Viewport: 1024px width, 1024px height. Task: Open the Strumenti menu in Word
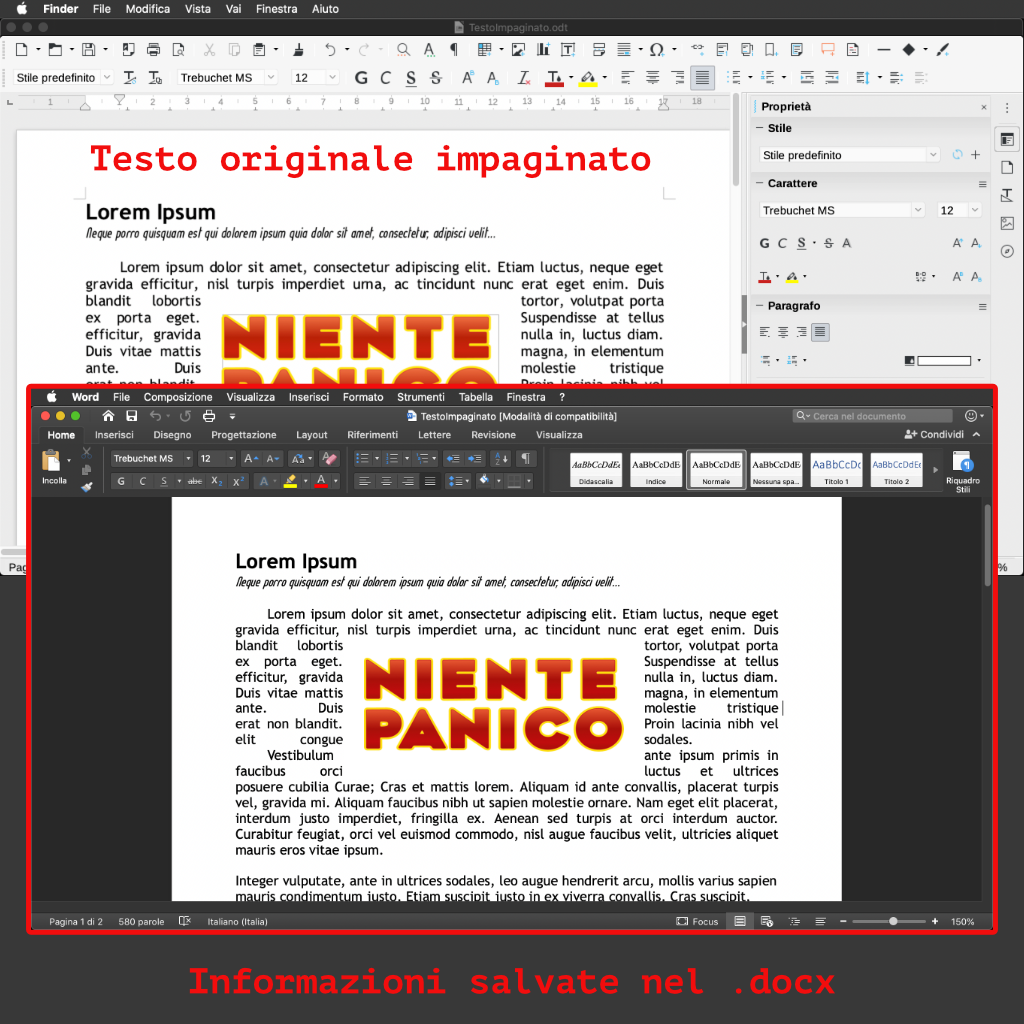[420, 397]
